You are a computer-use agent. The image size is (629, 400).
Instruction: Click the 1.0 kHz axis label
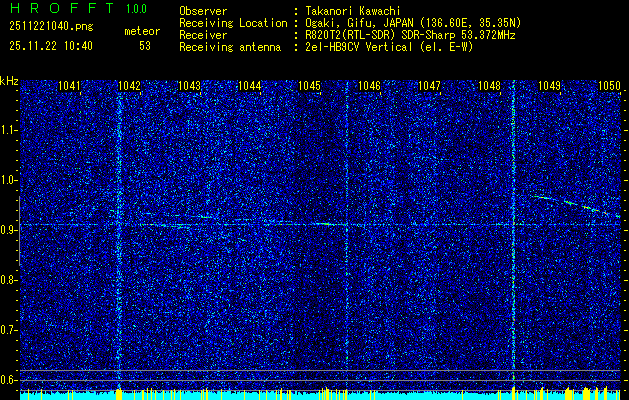point(8,180)
